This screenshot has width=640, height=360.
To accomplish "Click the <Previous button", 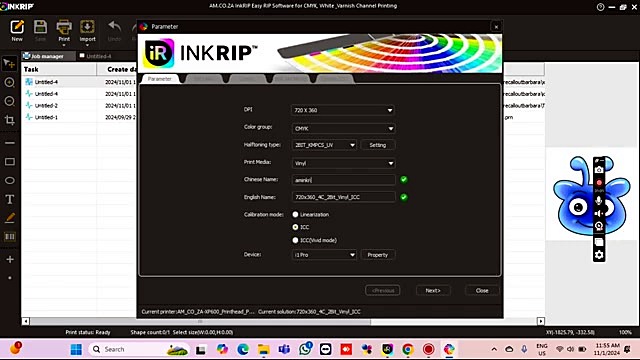I will click(x=383, y=291).
